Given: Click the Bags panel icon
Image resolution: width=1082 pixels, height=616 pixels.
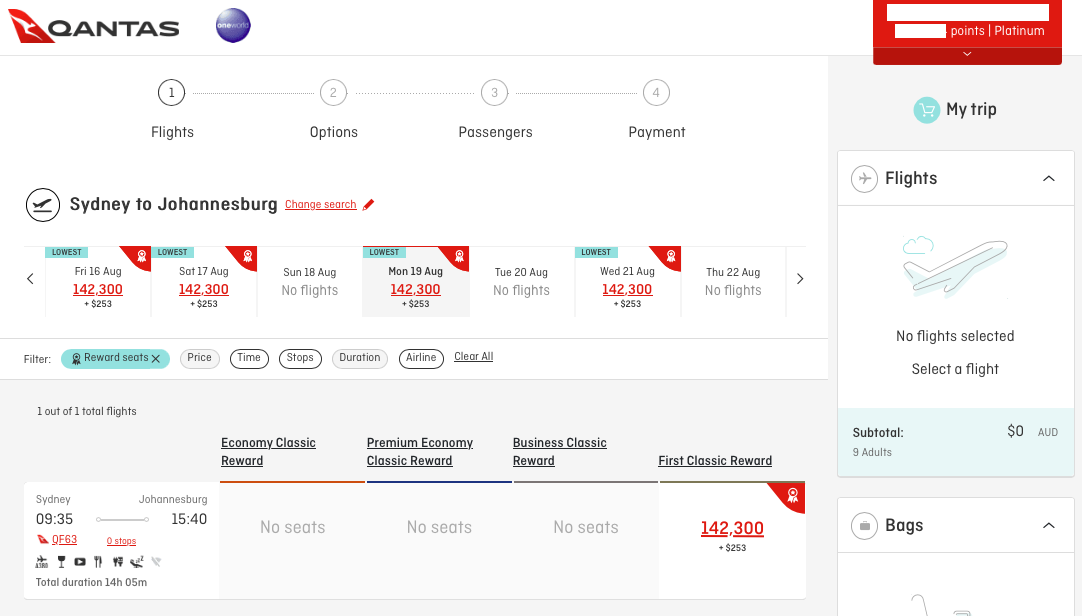Looking at the screenshot, I should 864,525.
